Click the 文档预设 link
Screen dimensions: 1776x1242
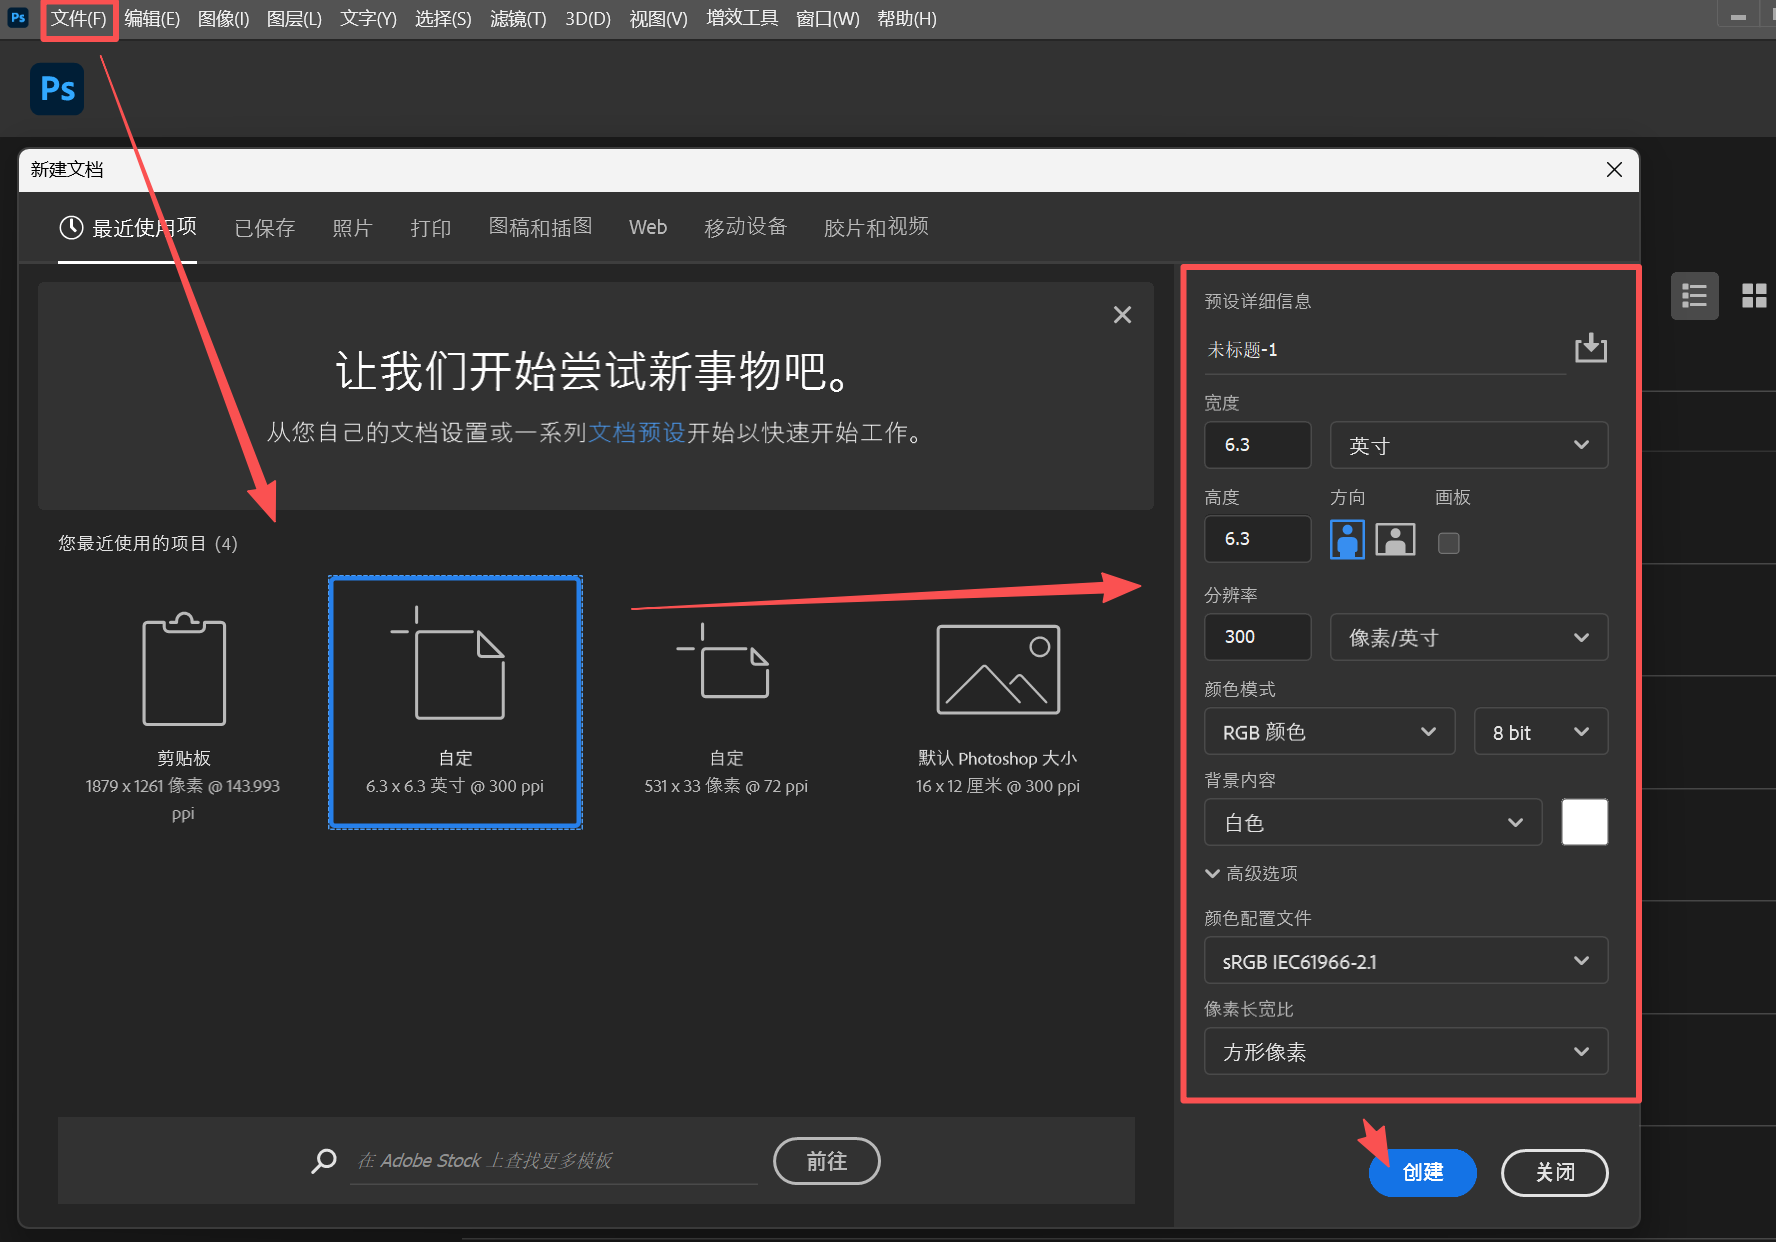point(636,433)
